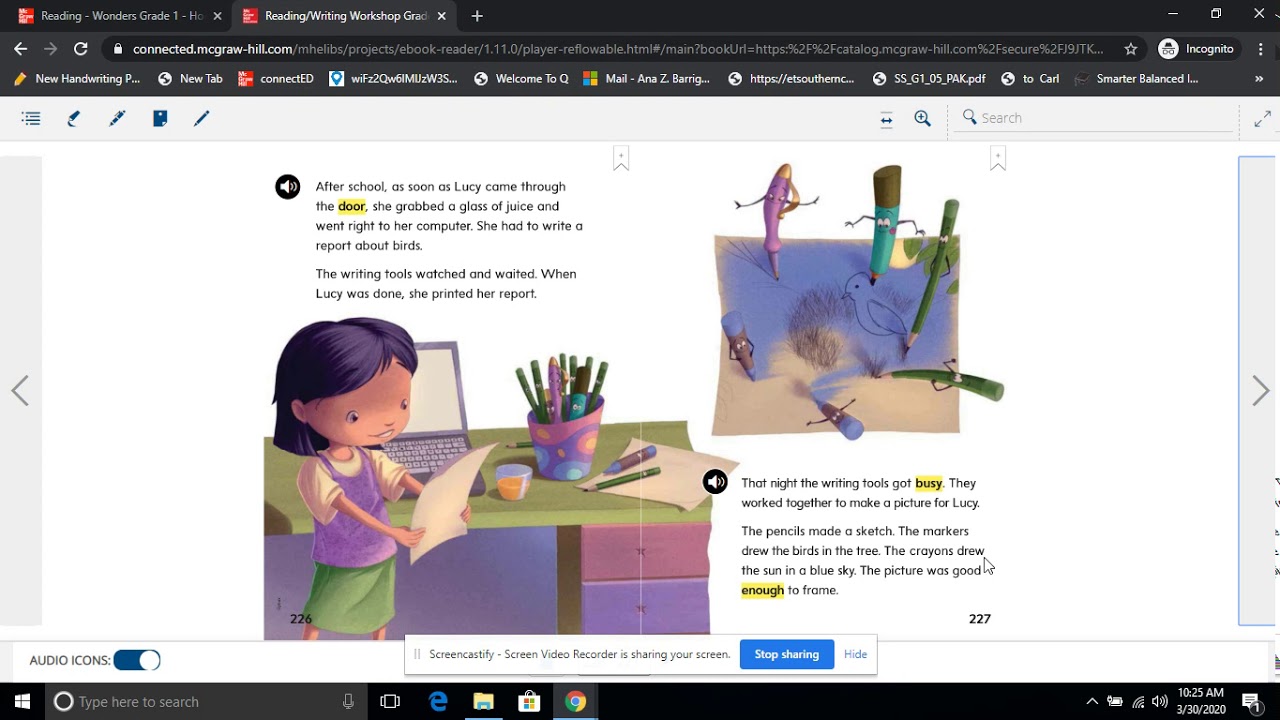This screenshot has width=1280, height=720.
Task: Open the Incognito profile indicator
Action: pyautogui.click(x=1197, y=48)
